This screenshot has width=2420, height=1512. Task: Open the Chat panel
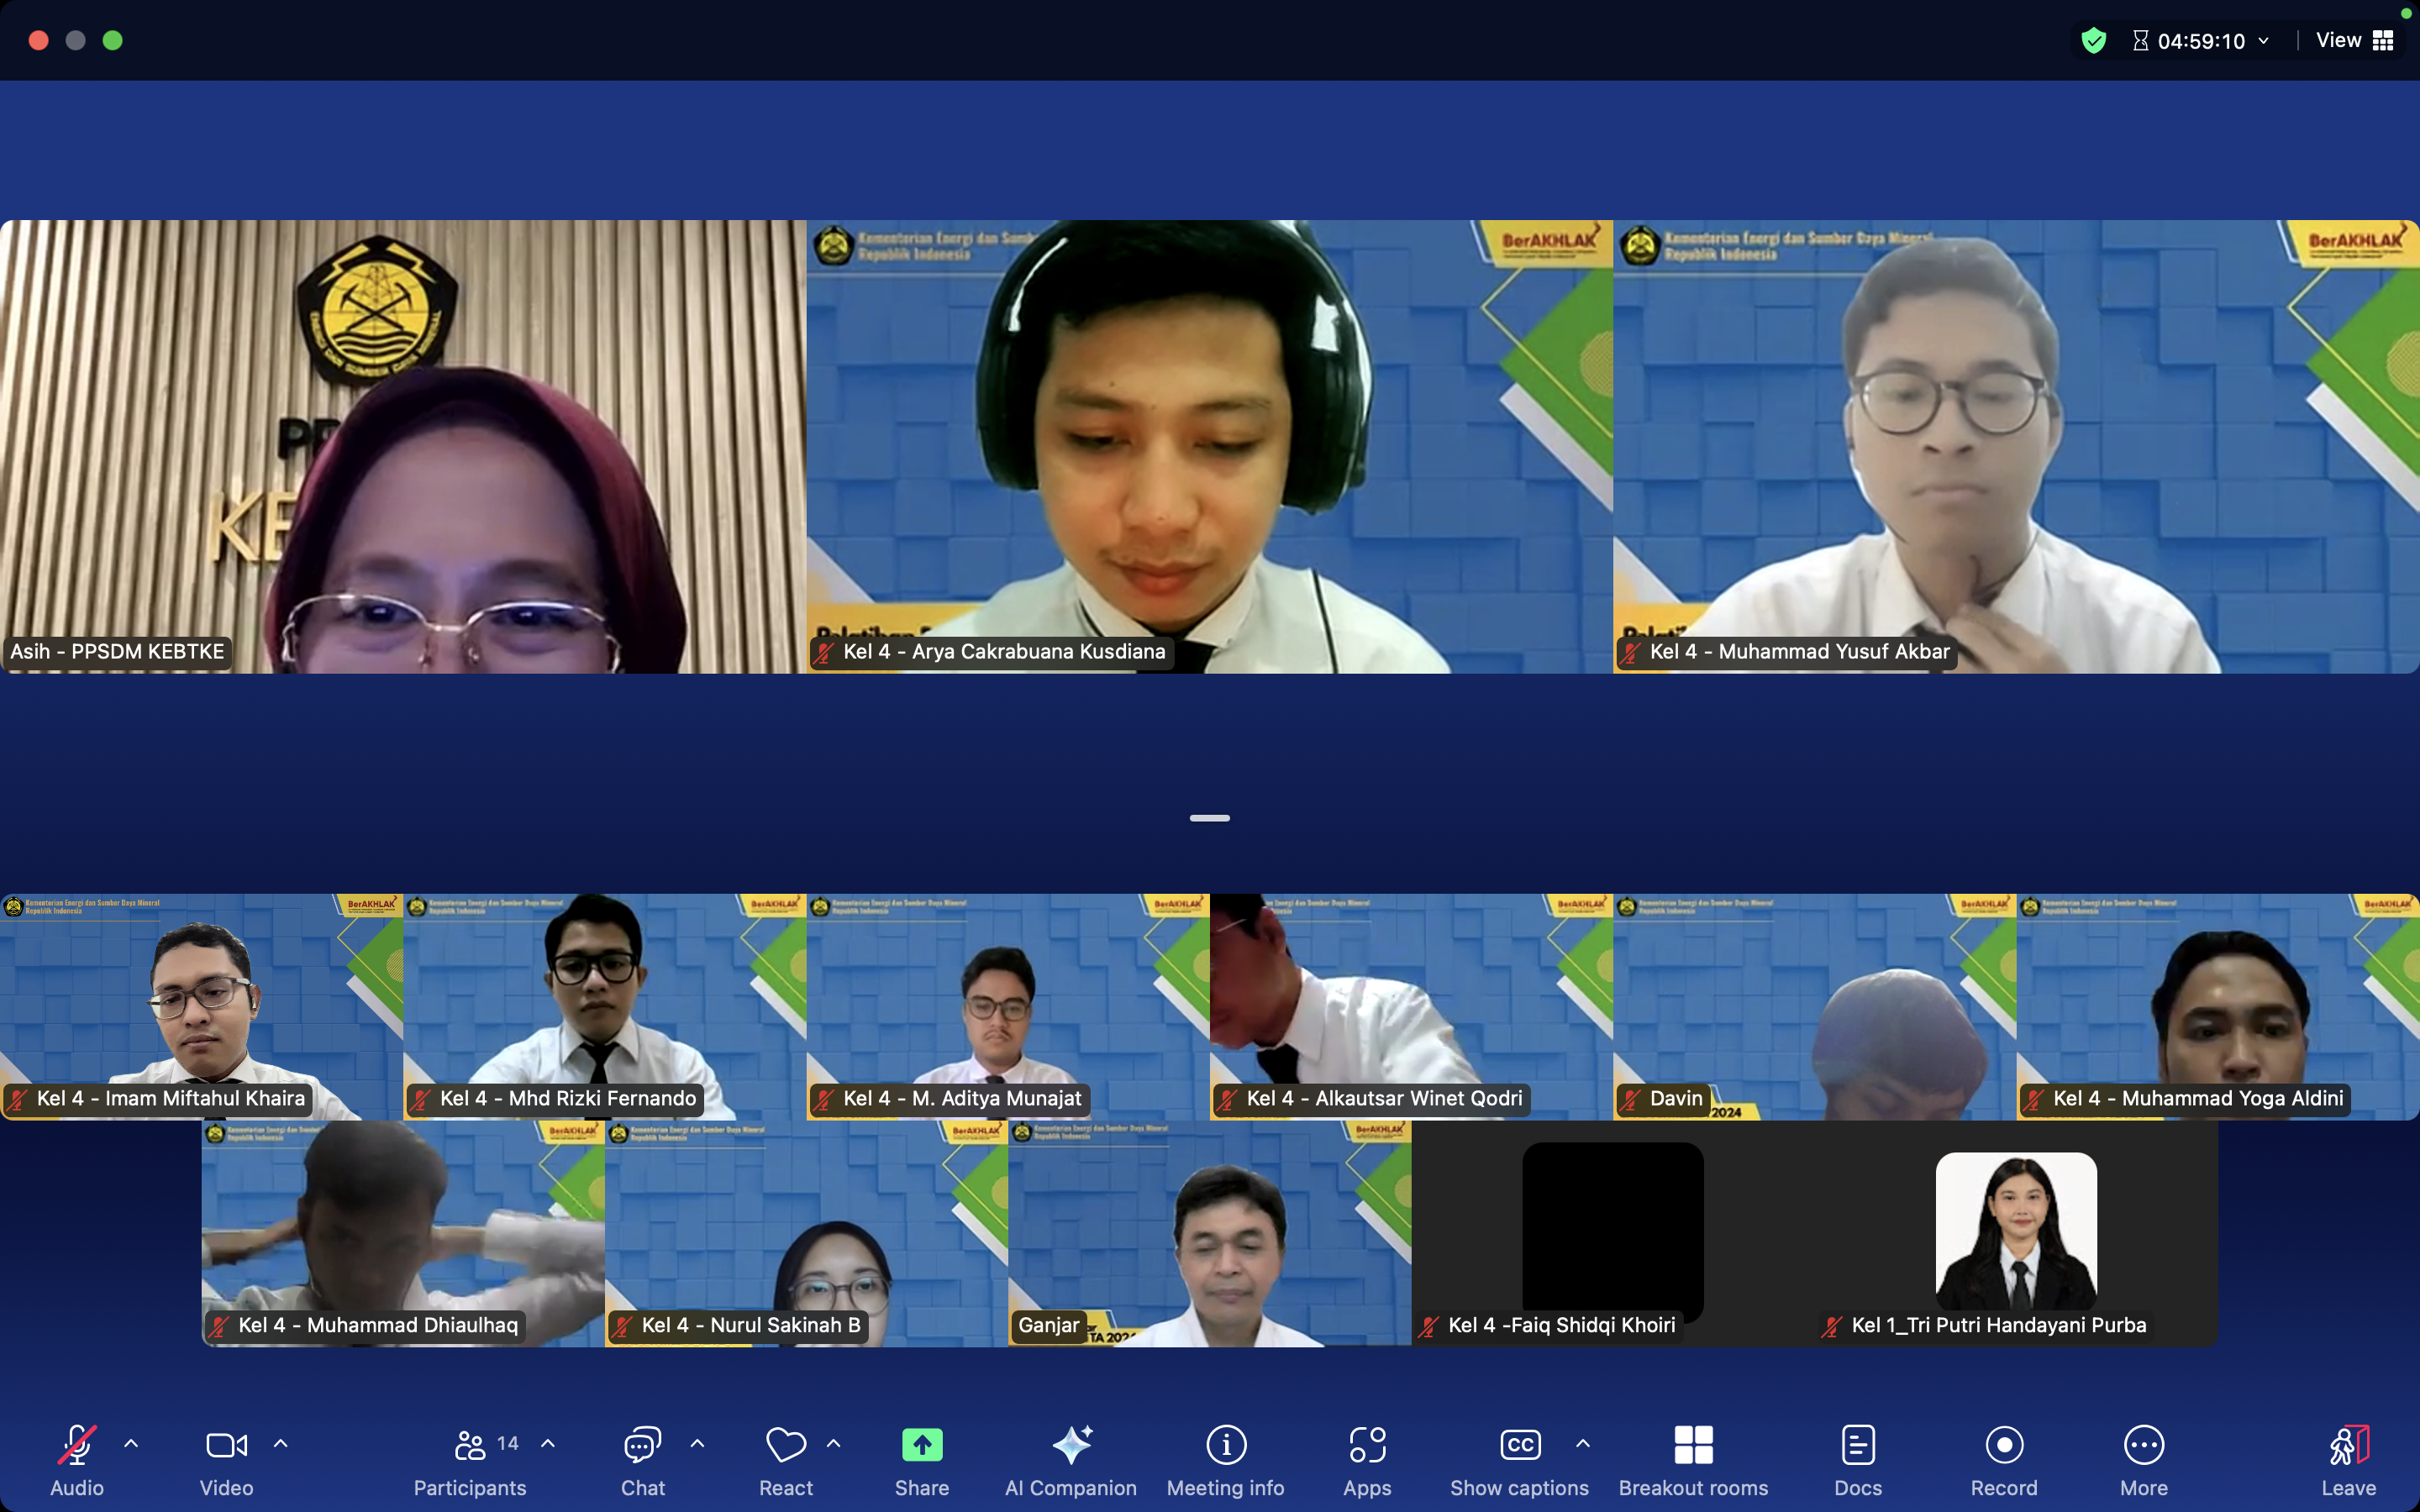coord(642,1445)
